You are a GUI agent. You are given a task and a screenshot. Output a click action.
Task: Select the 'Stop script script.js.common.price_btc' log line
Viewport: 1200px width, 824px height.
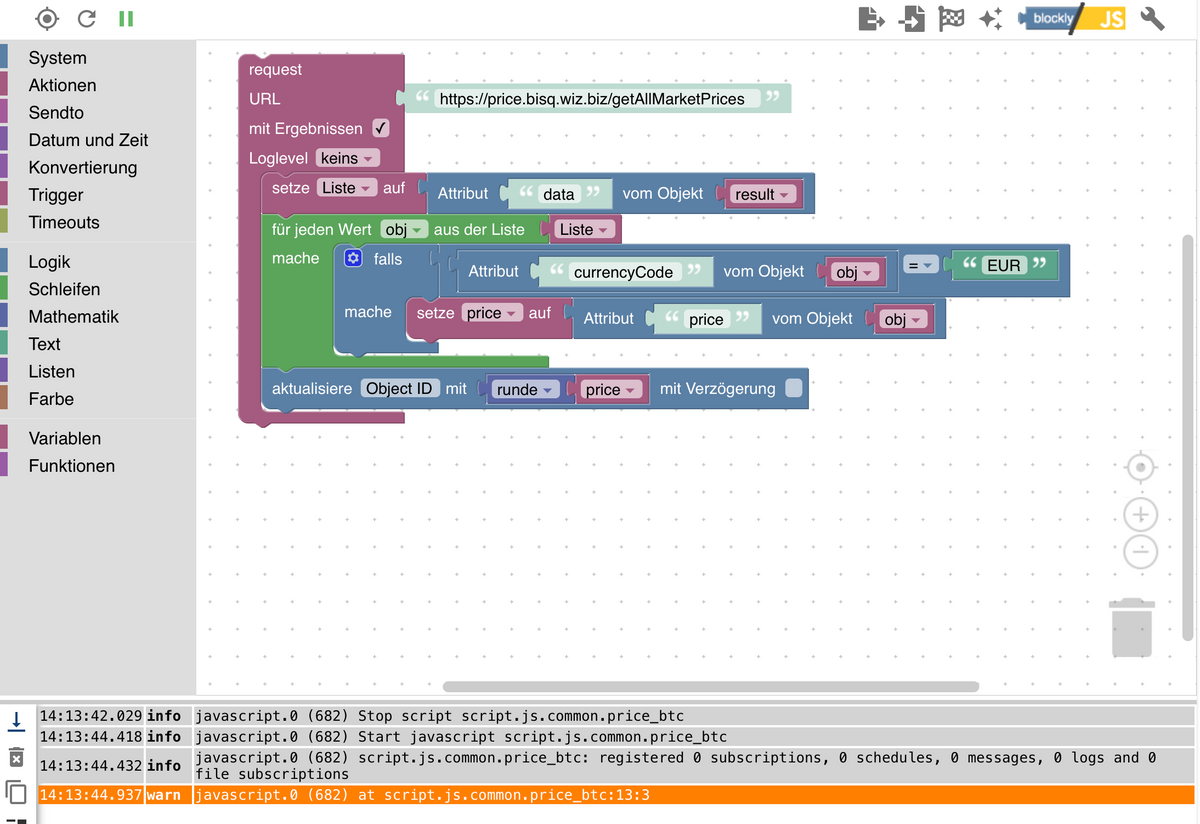616,716
